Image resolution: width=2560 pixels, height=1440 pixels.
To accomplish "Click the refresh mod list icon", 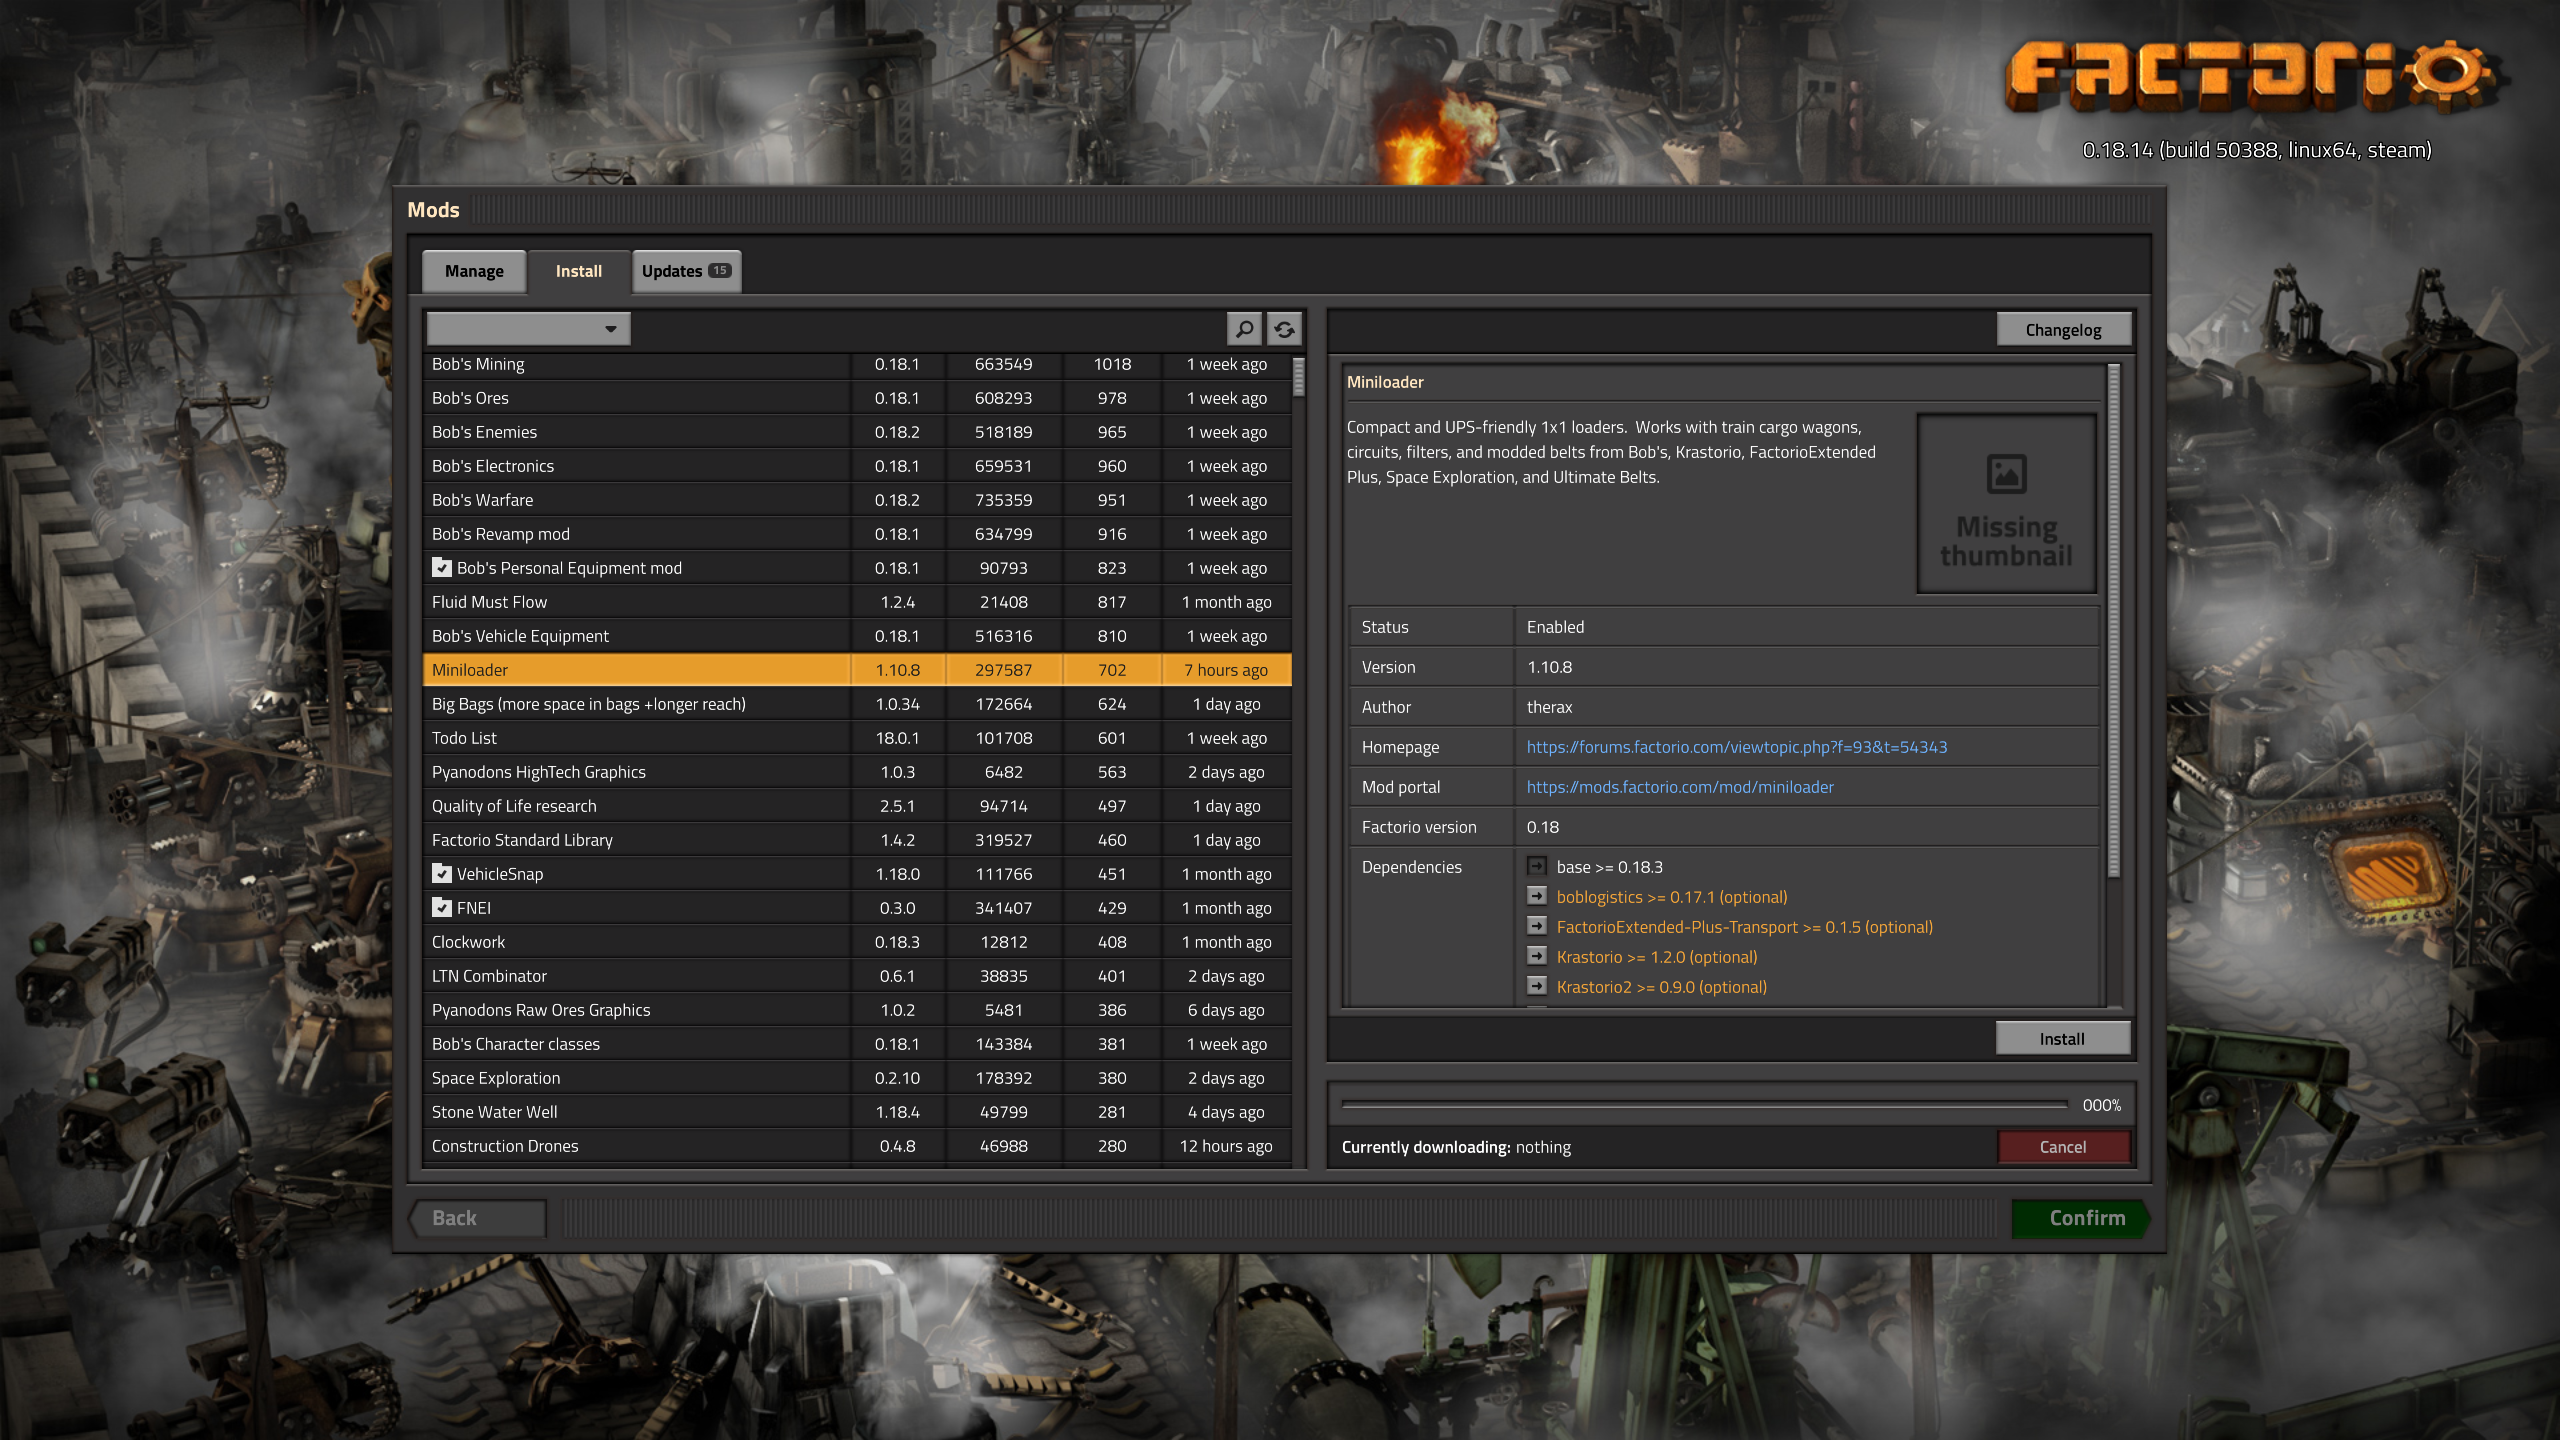I will (1284, 328).
